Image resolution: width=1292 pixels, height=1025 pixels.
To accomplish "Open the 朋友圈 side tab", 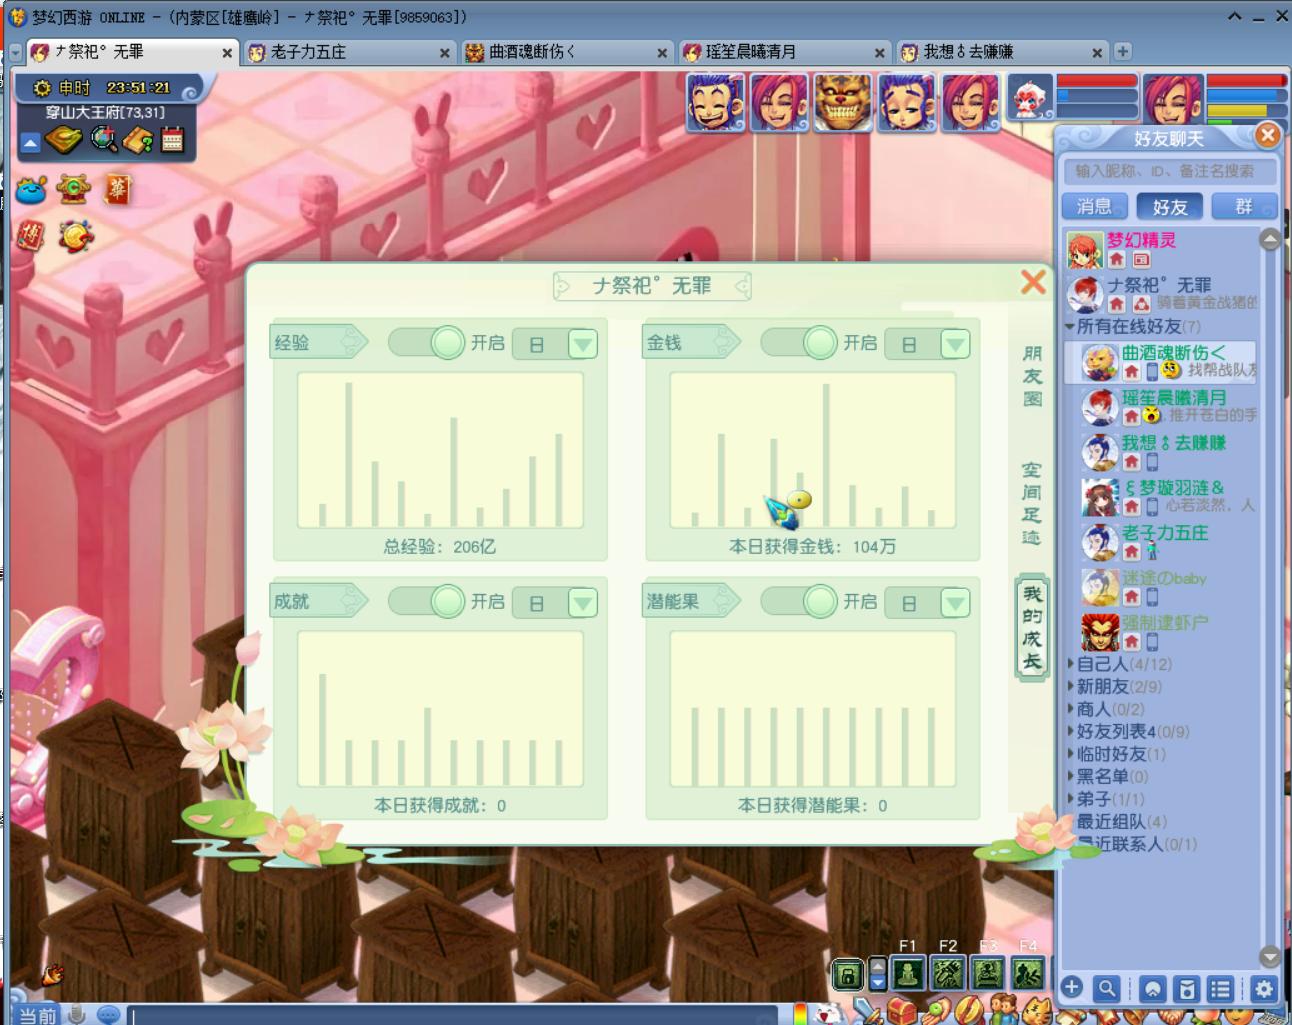I will pos(1032,376).
